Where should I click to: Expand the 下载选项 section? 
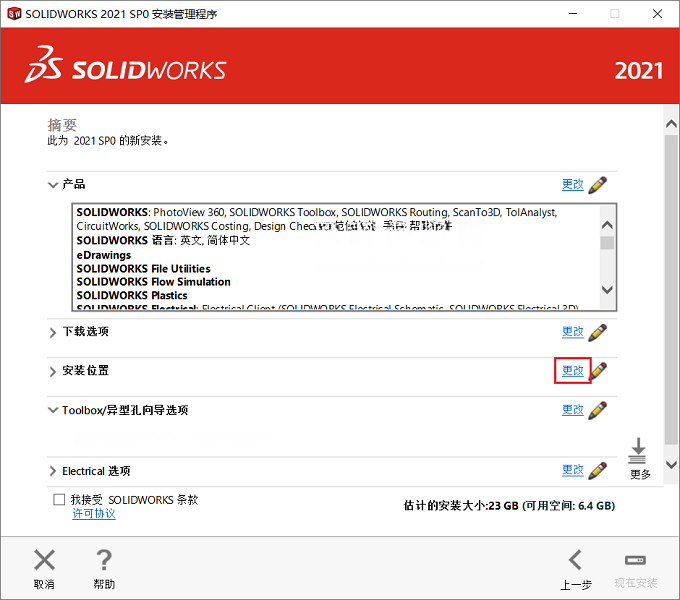[53, 333]
